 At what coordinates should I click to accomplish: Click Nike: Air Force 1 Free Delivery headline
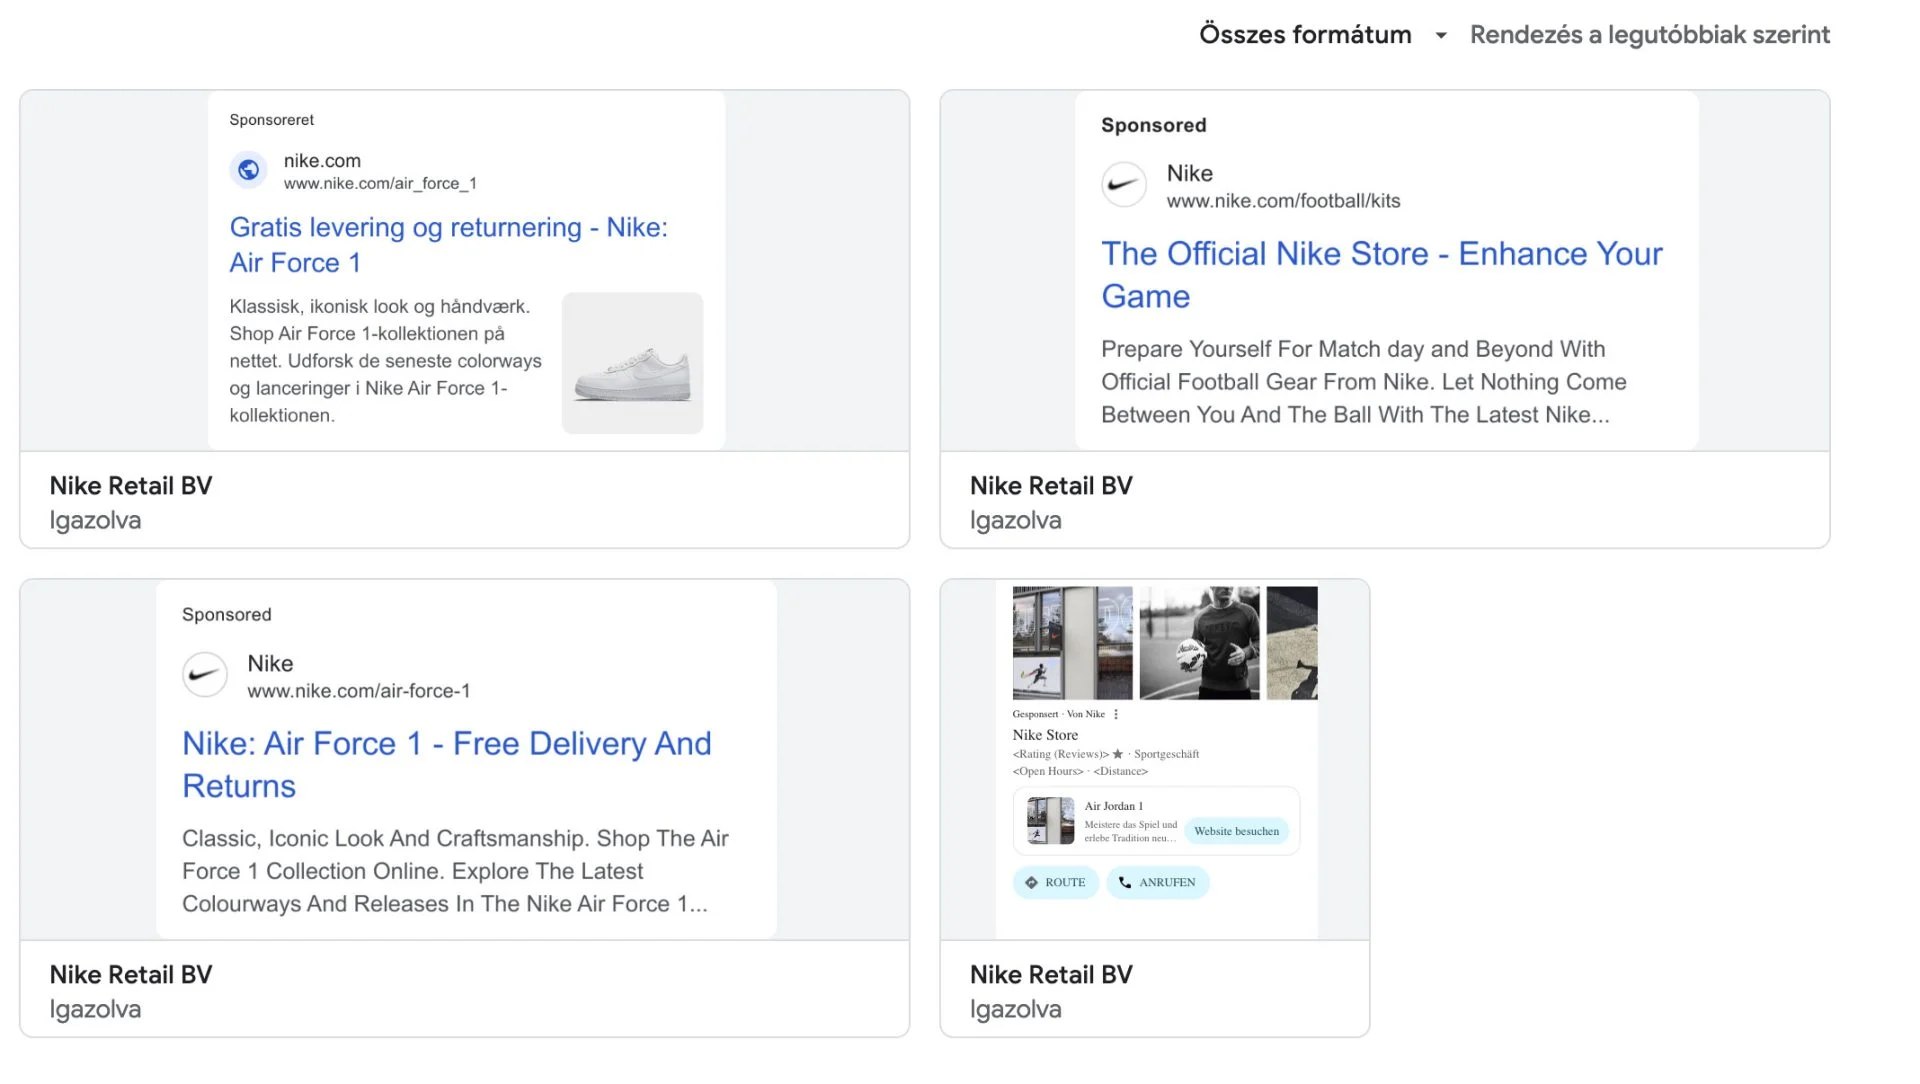(x=447, y=764)
